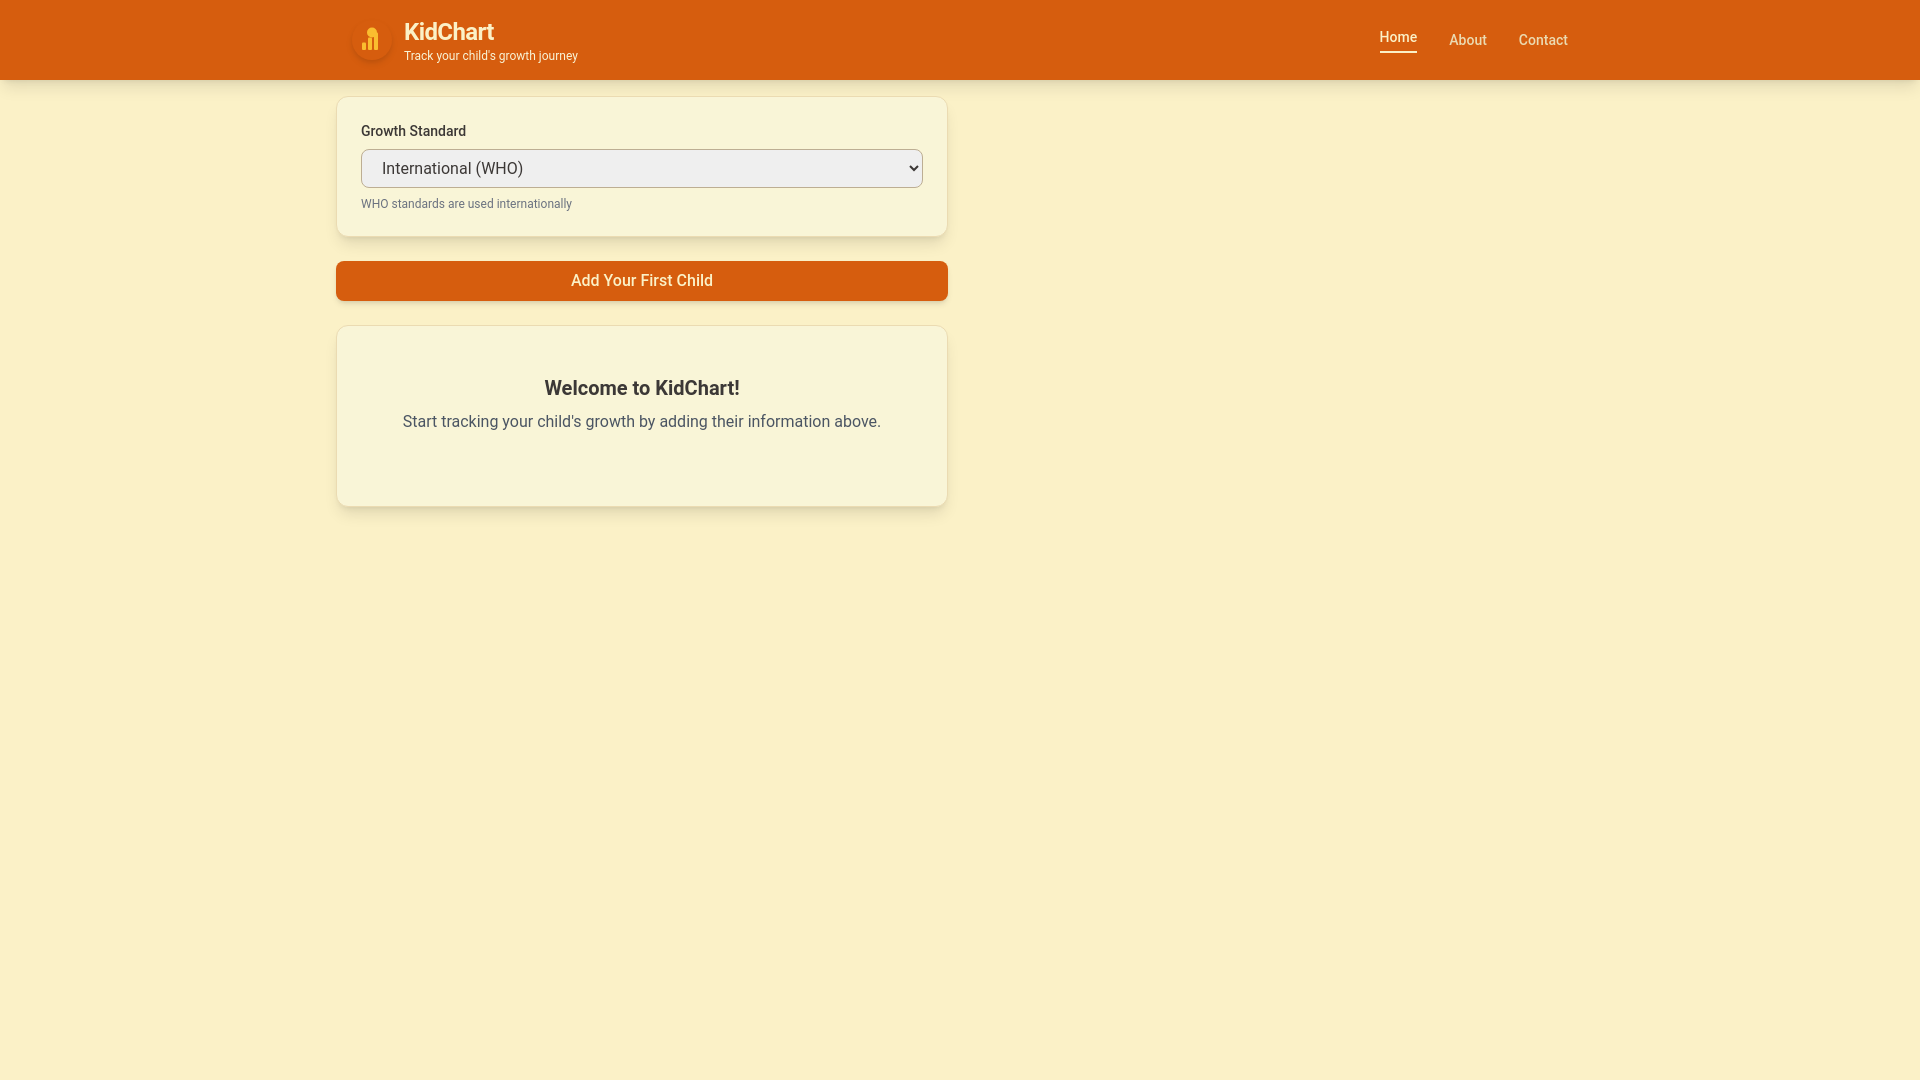The image size is (1920, 1080).
Task: Open the Contact page link
Action: [x=1542, y=40]
